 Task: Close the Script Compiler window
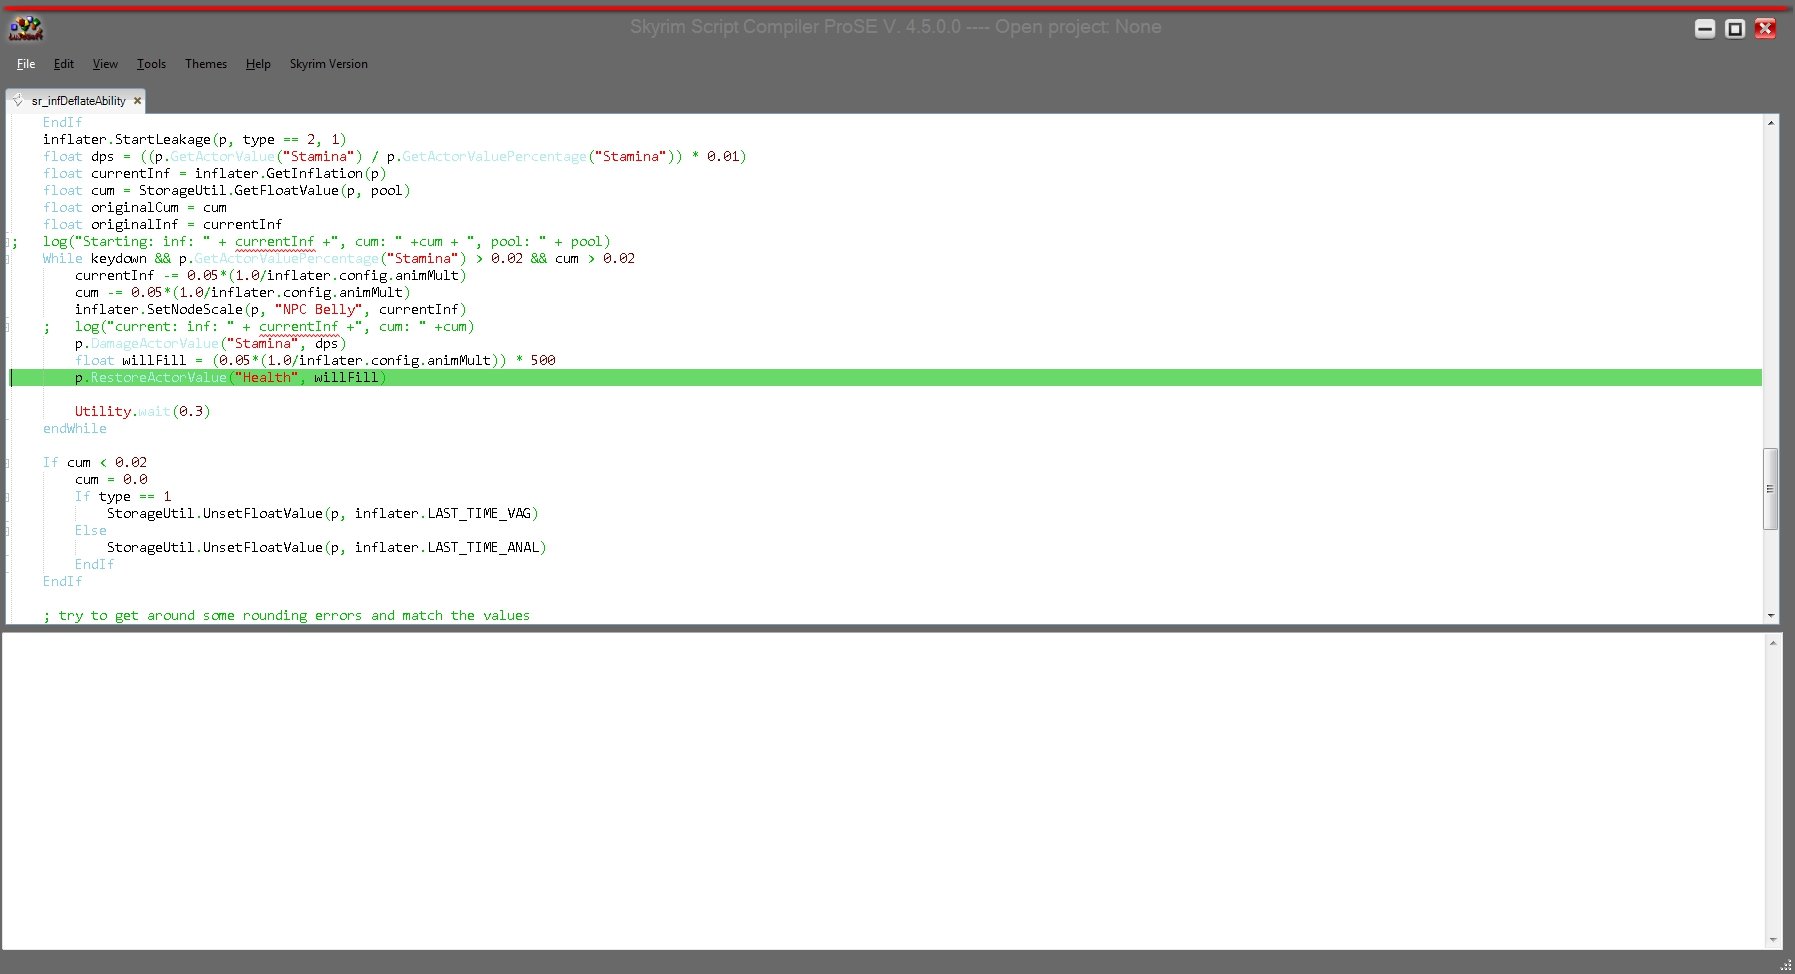[1765, 29]
